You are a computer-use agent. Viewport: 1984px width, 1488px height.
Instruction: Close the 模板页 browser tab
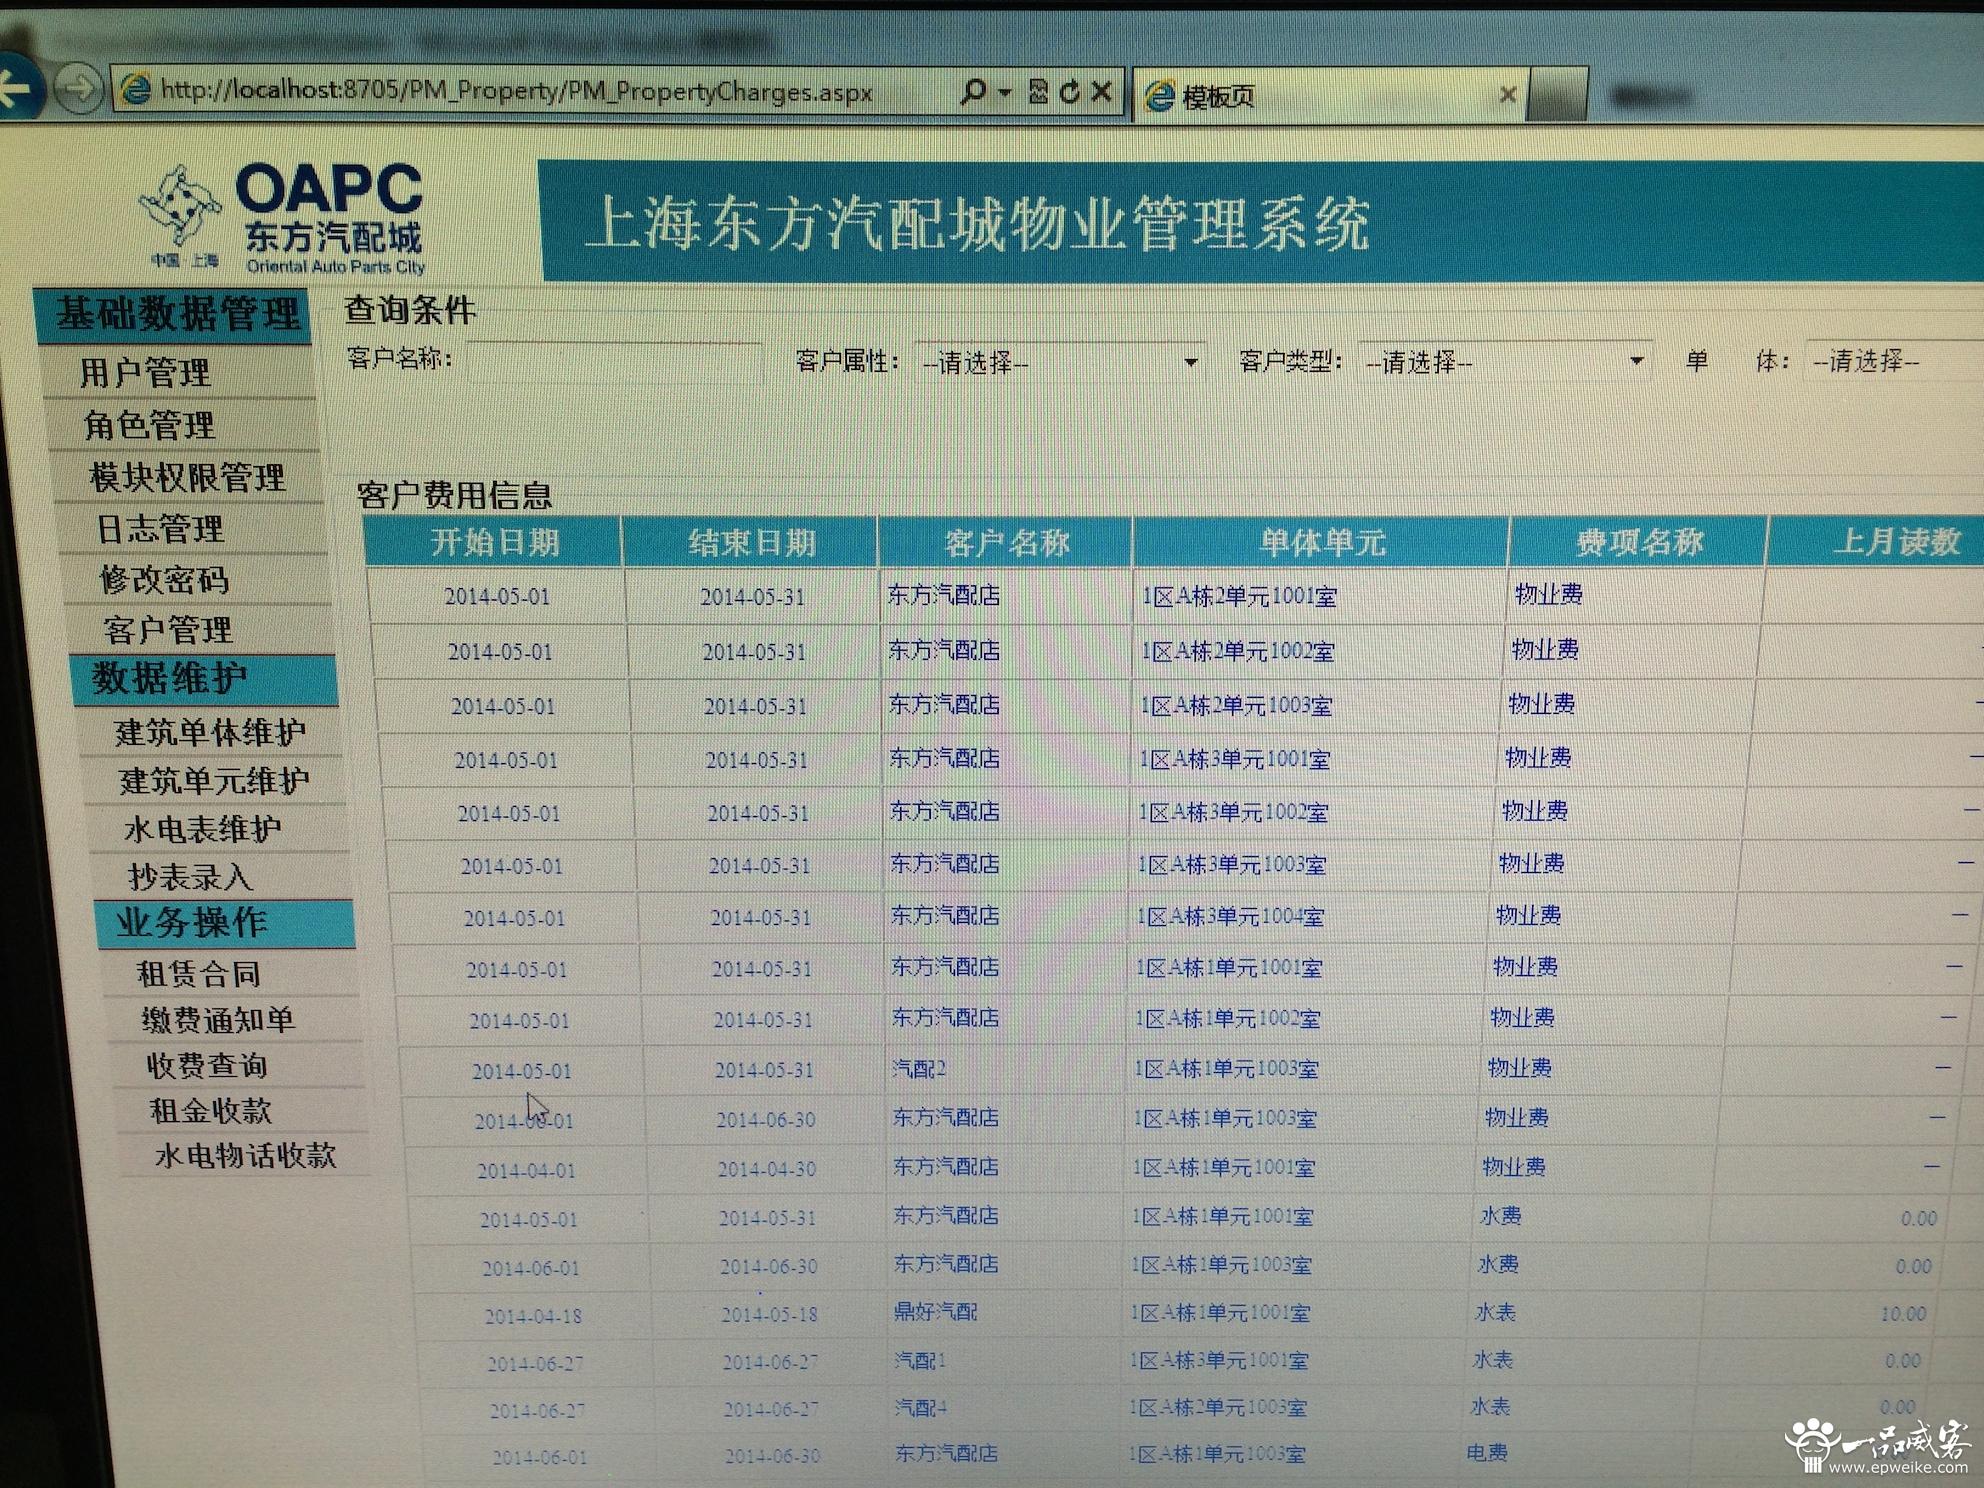coord(1508,95)
